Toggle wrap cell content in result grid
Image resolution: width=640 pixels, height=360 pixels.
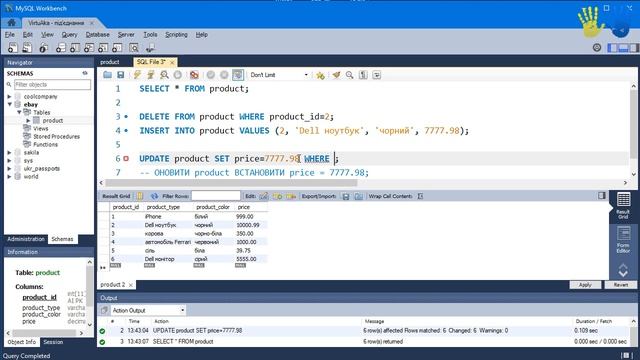tap(420, 196)
